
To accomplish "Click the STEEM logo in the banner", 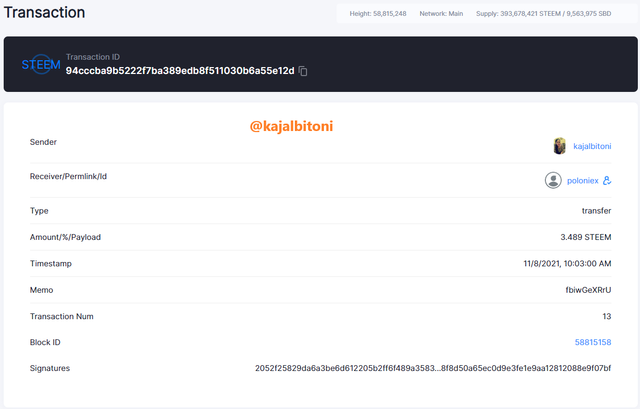I will tap(41, 64).
